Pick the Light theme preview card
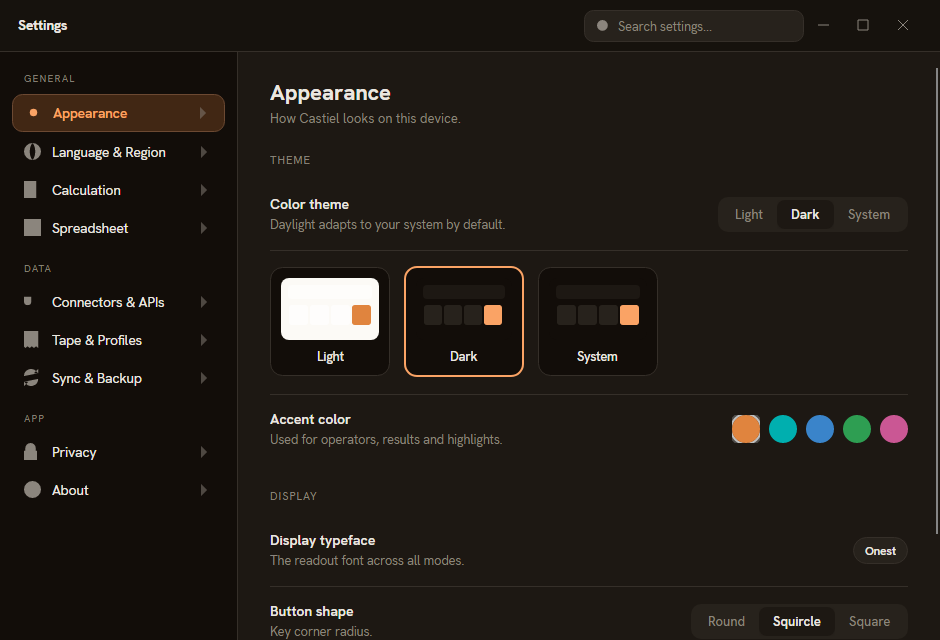Screen dimensions: 940x640 click(x=330, y=321)
